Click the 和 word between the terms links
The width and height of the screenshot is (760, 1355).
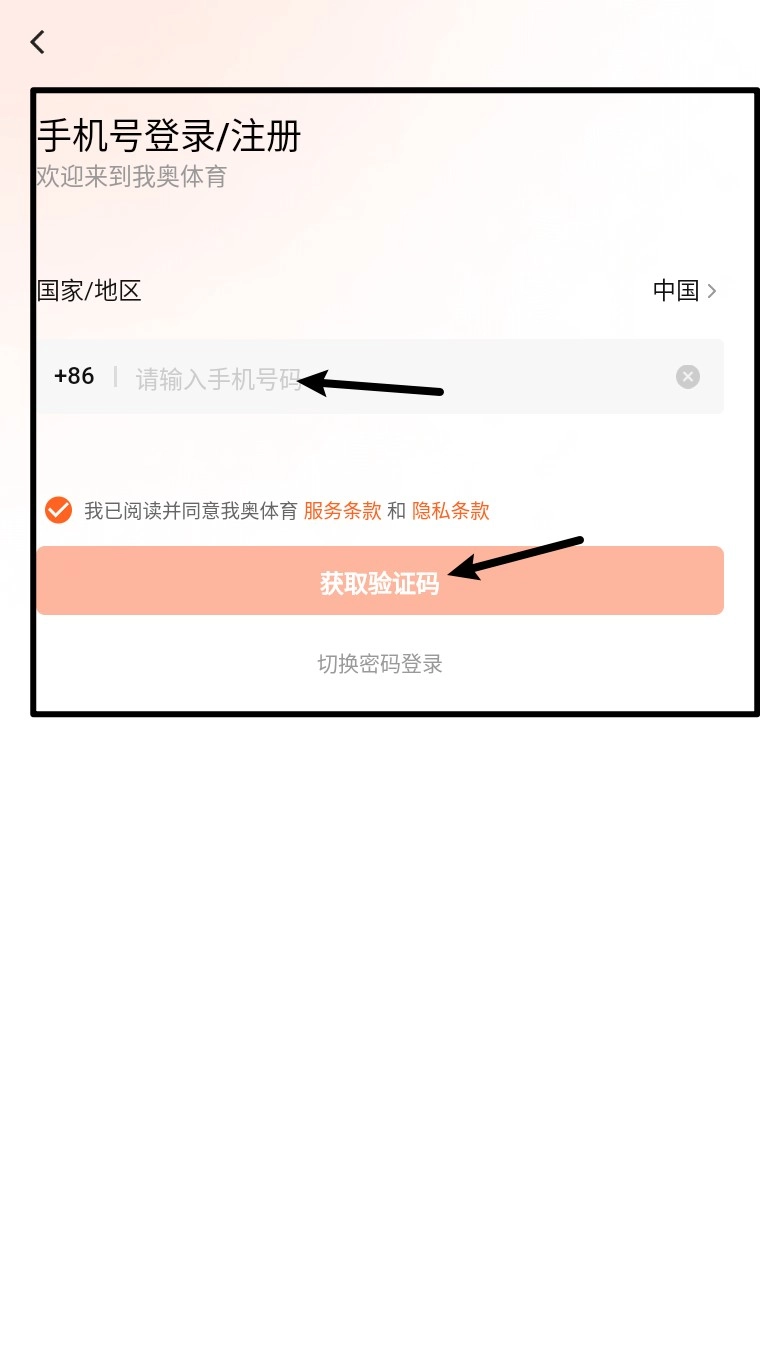click(397, 511)
